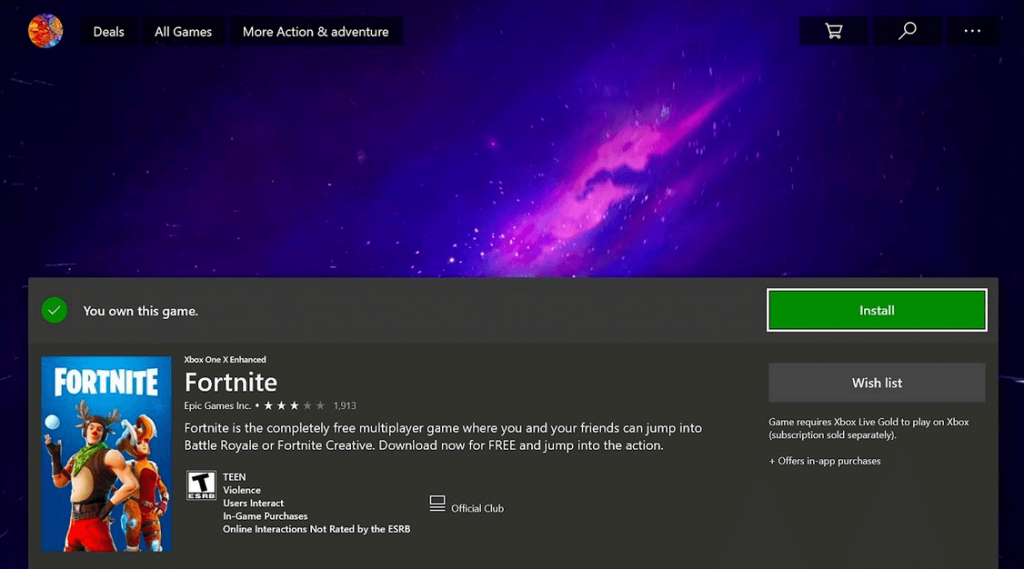
Task: Open the Epic Games Inc. publisher name
Action: [x=217, y=406]
